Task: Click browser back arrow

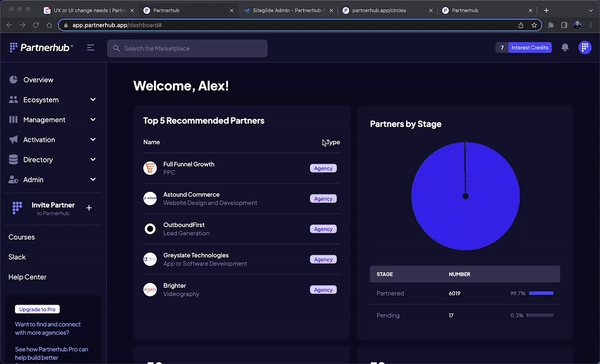Action: pyautogui.click(x=10, y=25)
